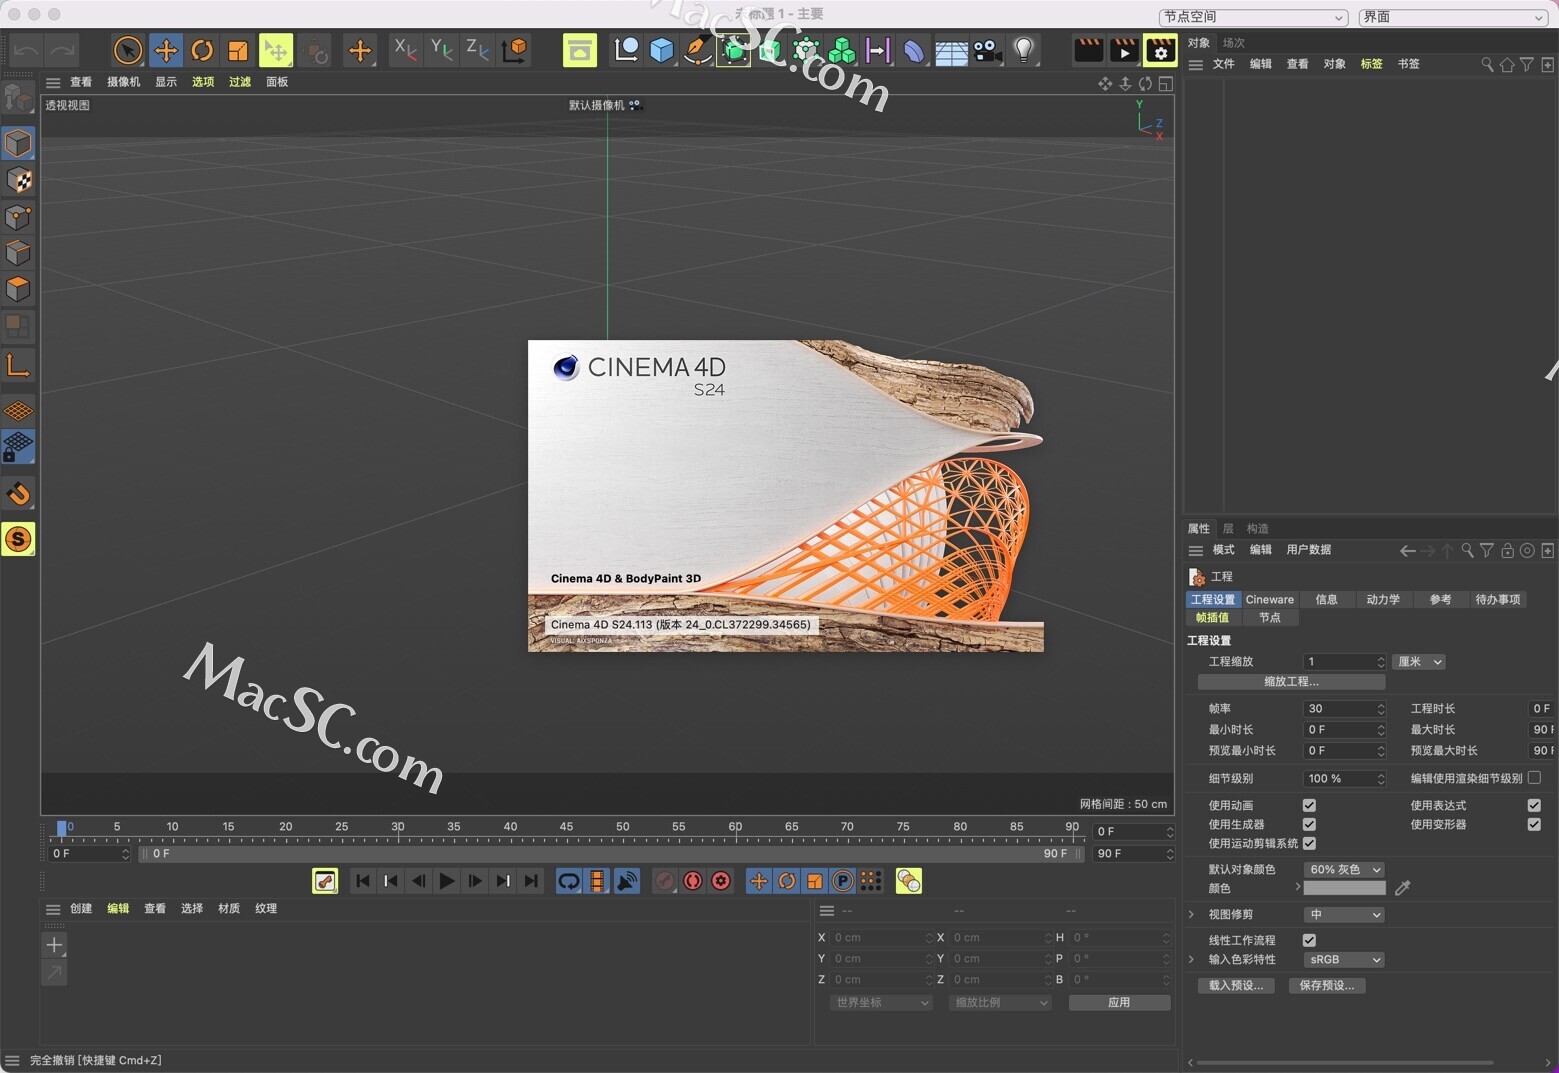Go to end of animation
This screenshot has width=1559, height=1073.
[x=531, y=881]
